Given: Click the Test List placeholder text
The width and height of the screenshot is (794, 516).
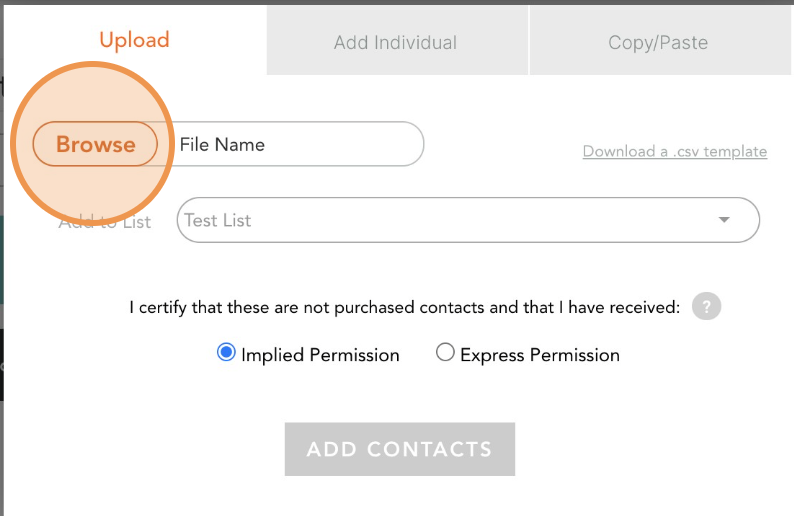Looking at the screenshot, I should coord(218,220).
